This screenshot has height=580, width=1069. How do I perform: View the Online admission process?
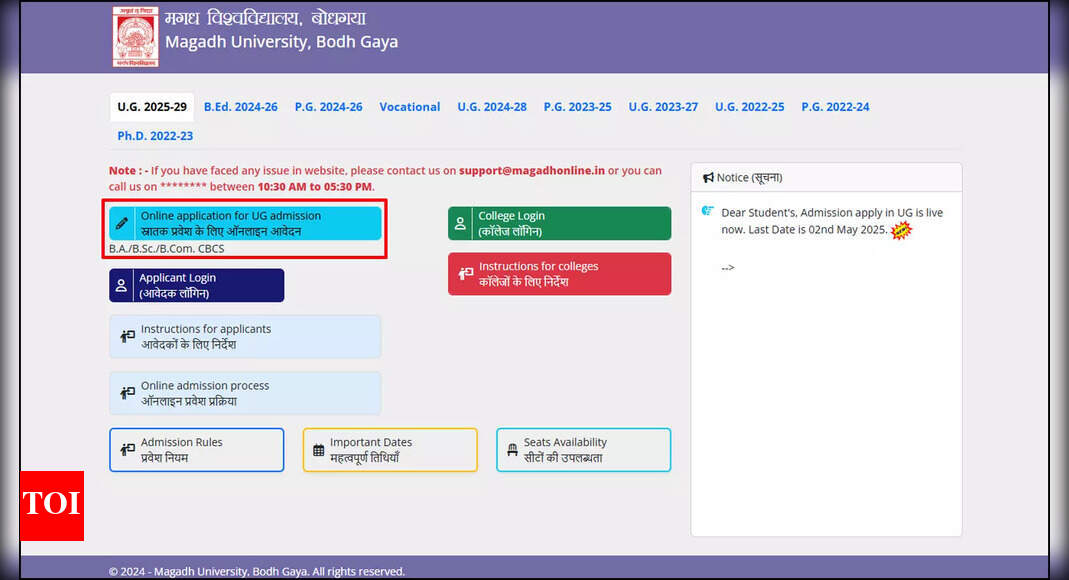point(245,393)
